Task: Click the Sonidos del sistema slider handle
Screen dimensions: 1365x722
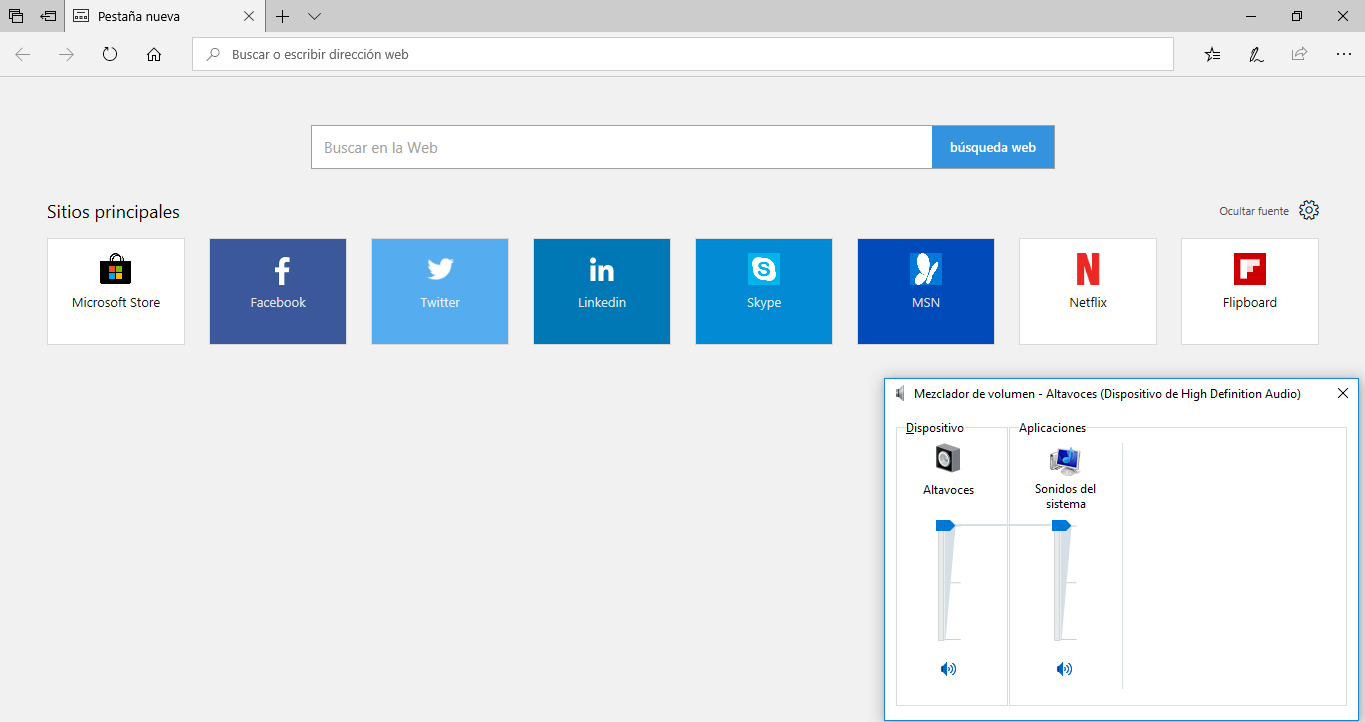Action: [x=1062, y=525]
